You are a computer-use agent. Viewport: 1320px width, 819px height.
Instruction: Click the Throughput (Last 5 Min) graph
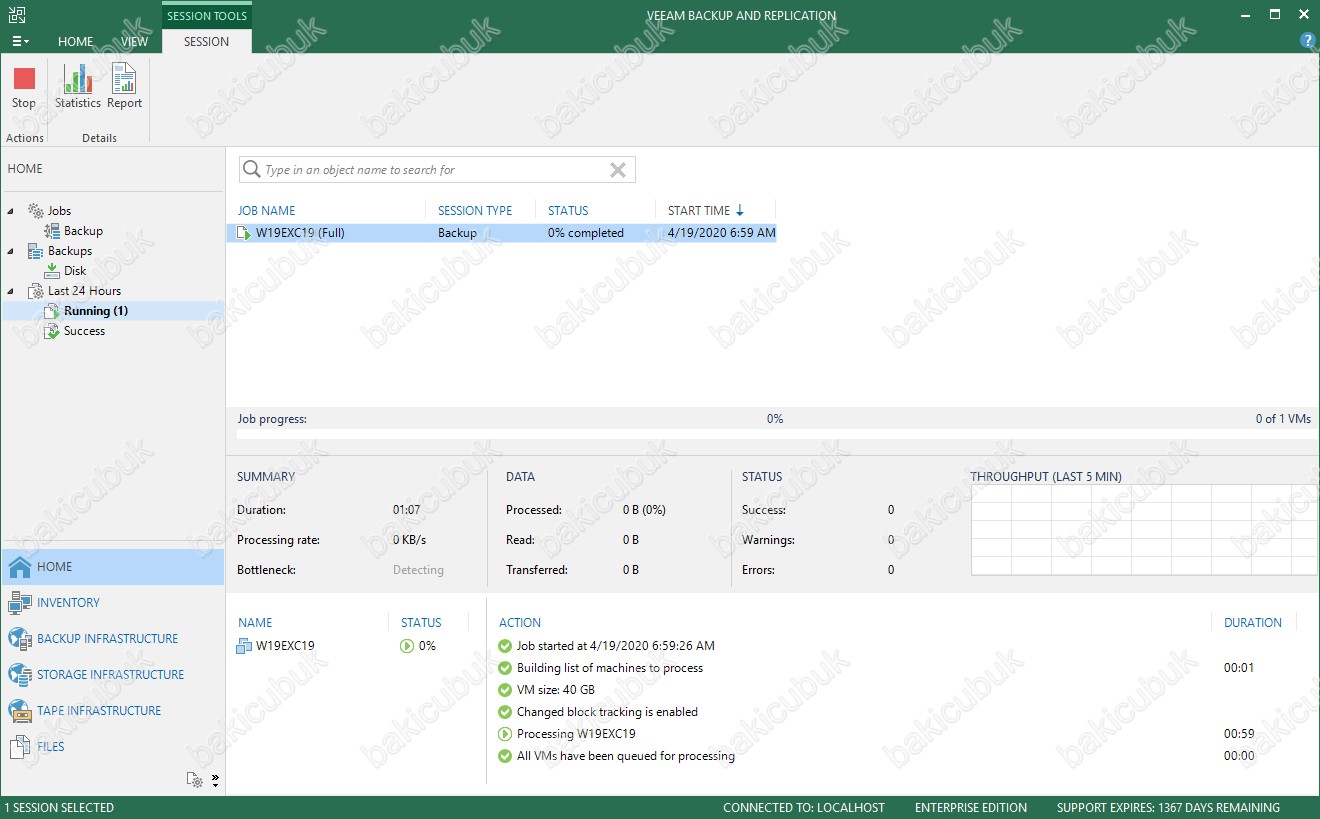click(x=1144, y=530)
